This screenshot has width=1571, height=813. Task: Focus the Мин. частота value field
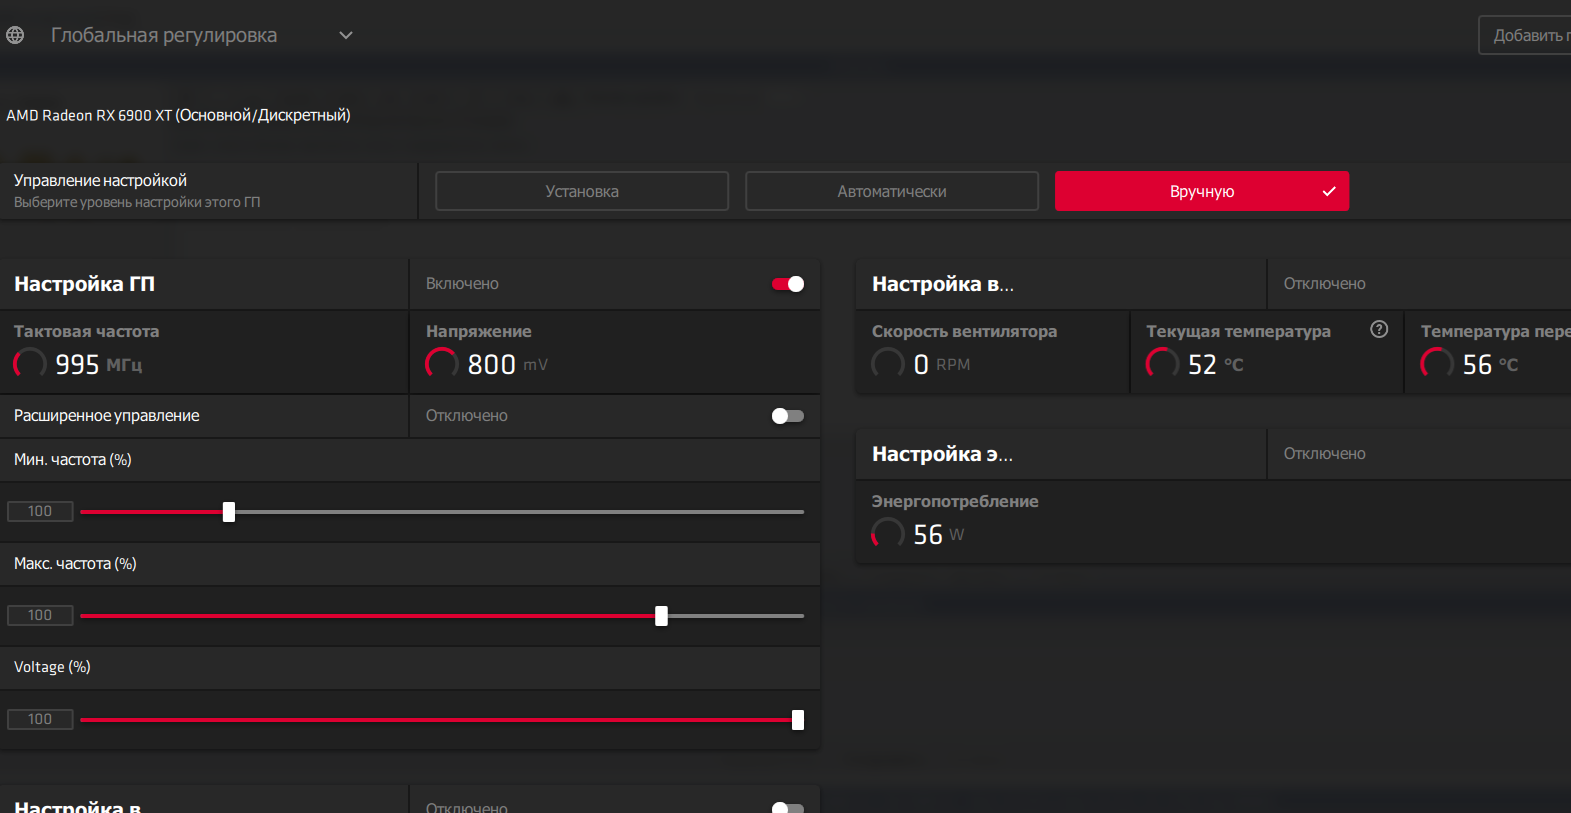(40, 512)
